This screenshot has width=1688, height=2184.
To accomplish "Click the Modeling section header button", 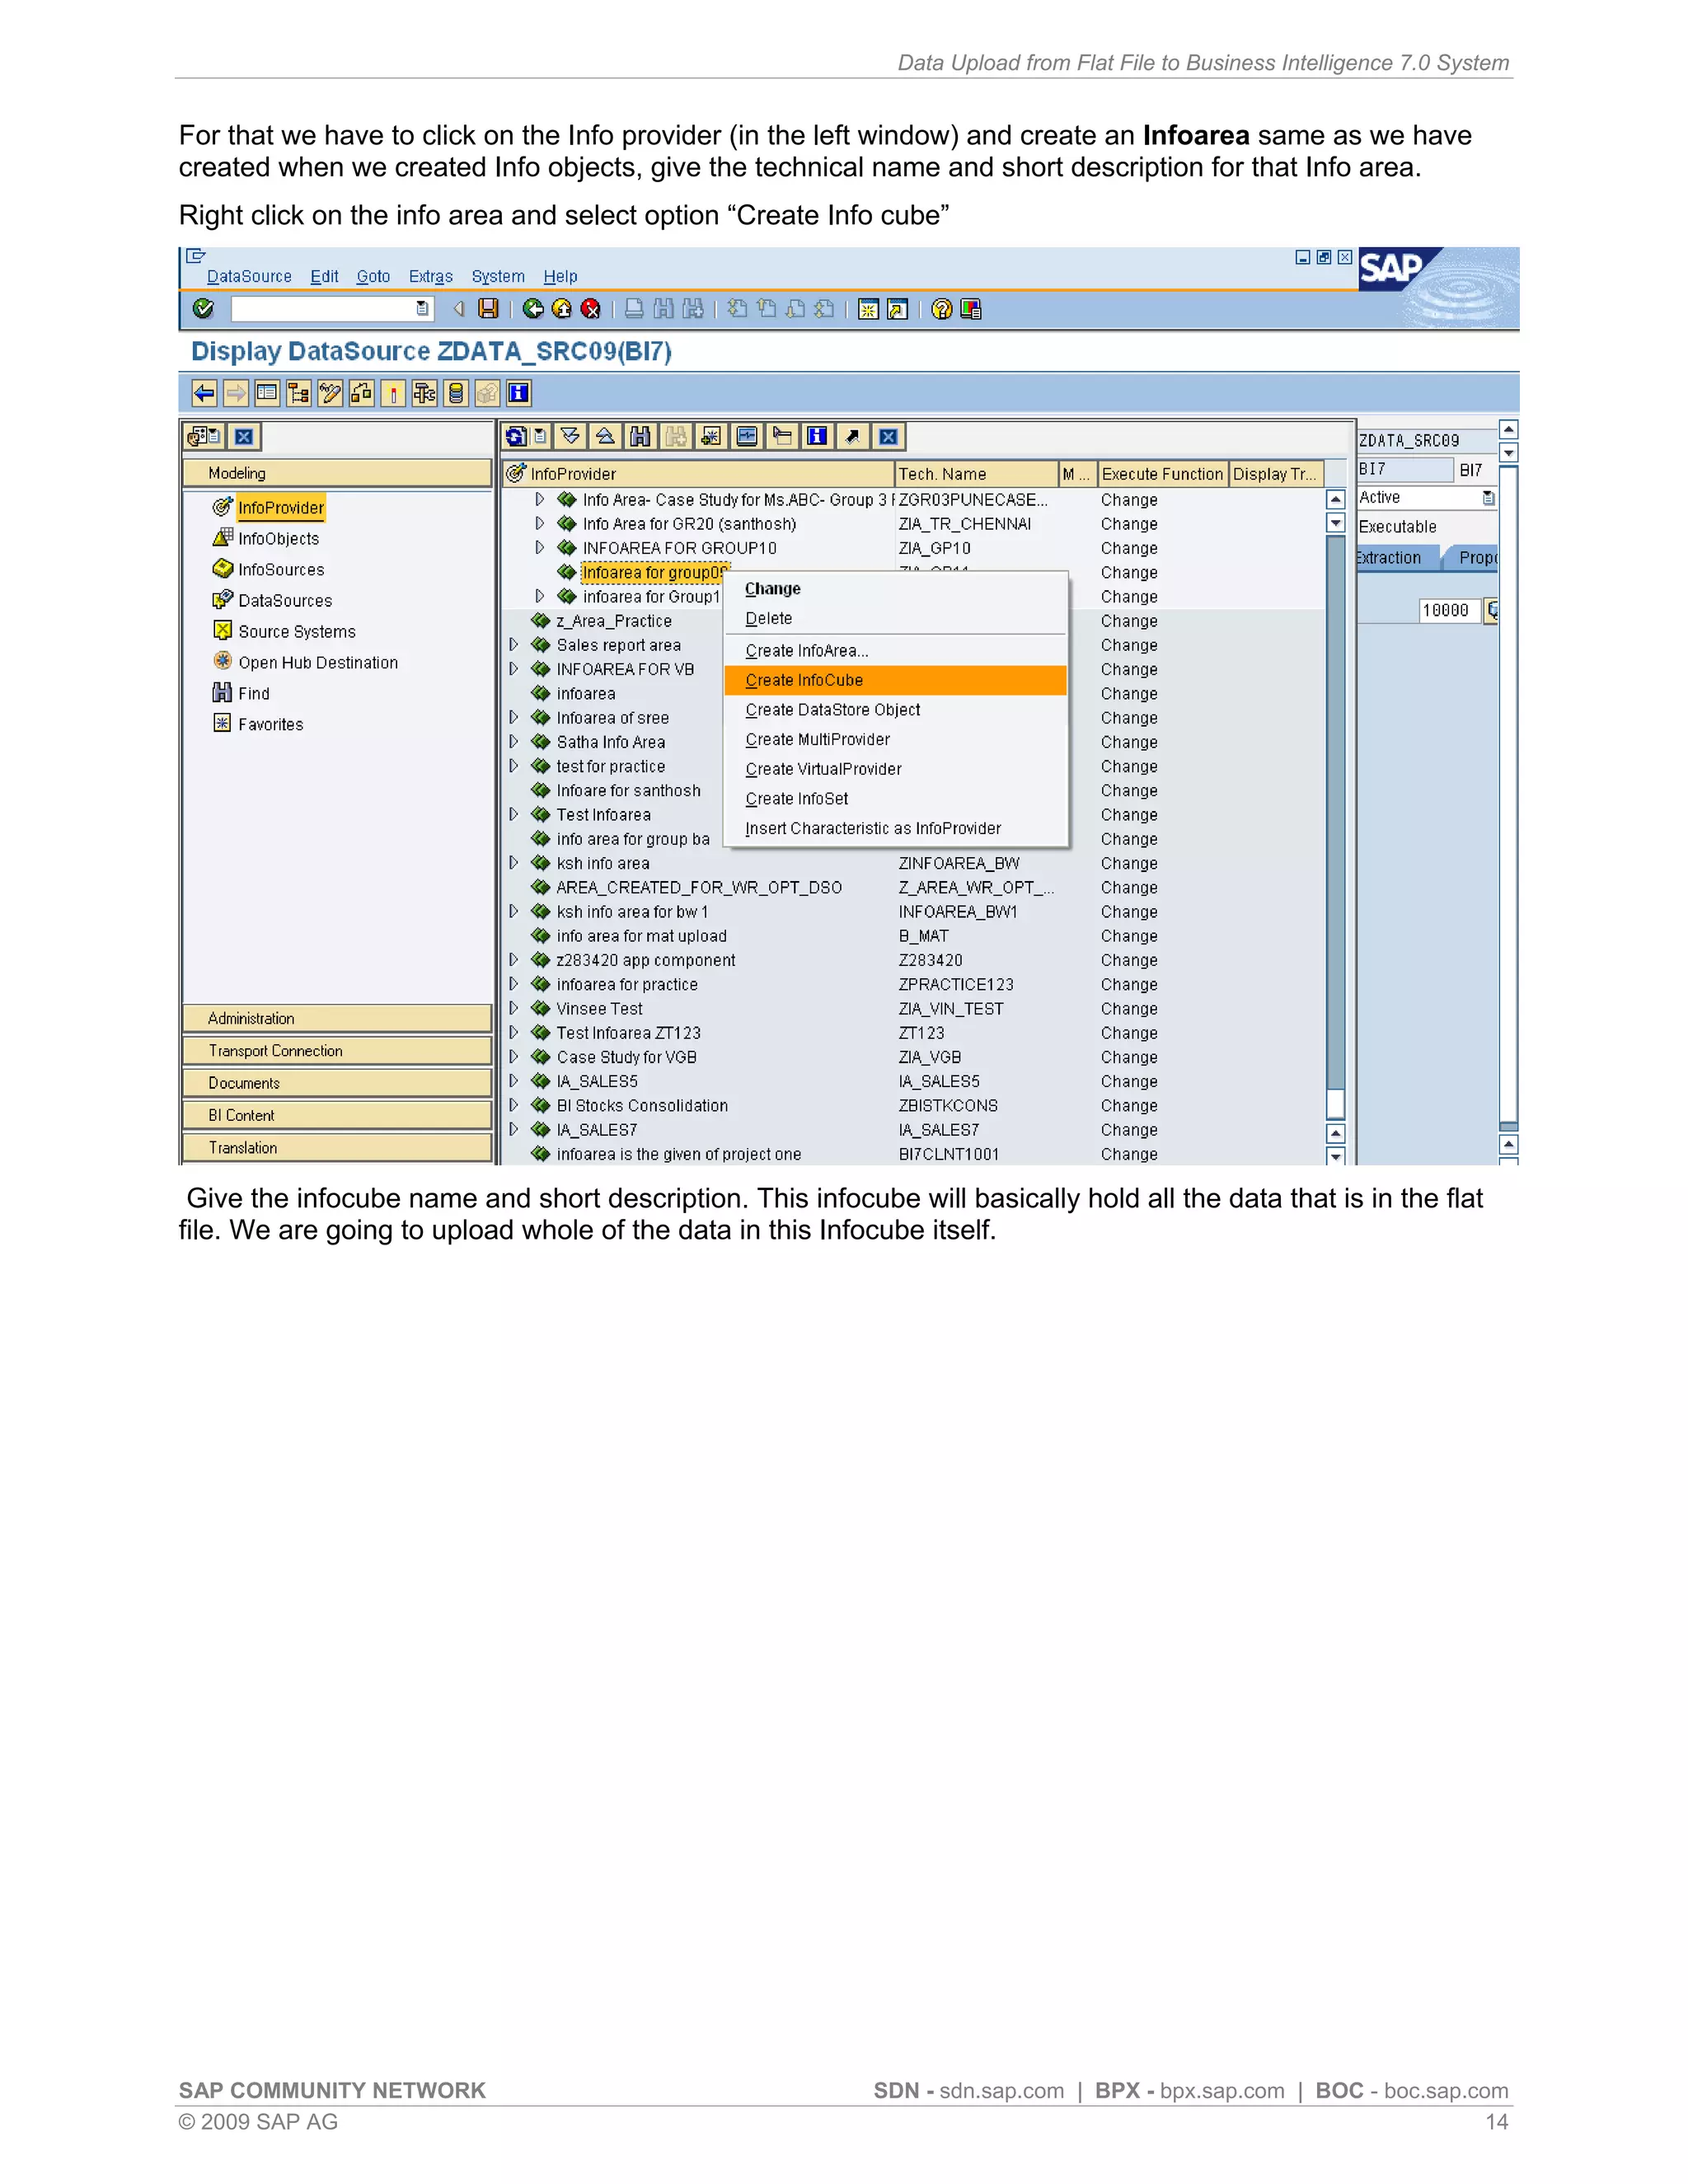I will click(337, 473).
